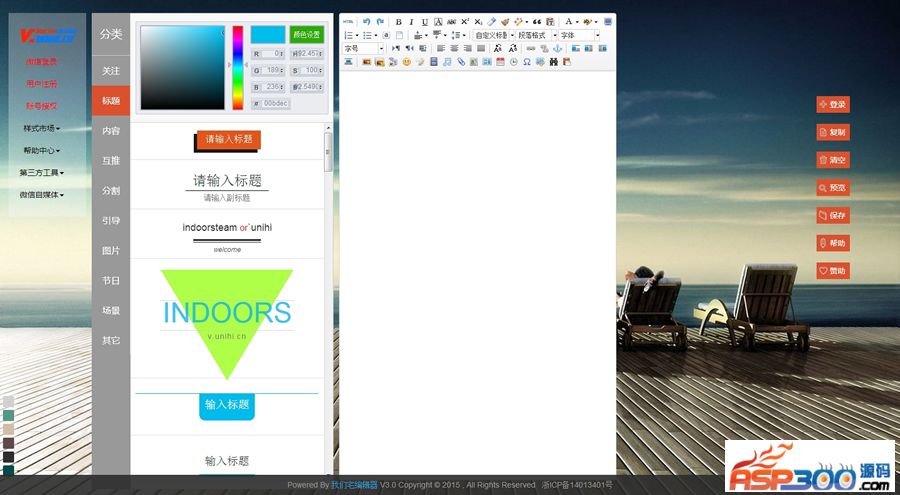
Task: Undo the last edit in the editor
Action: (x=367, y=22)
